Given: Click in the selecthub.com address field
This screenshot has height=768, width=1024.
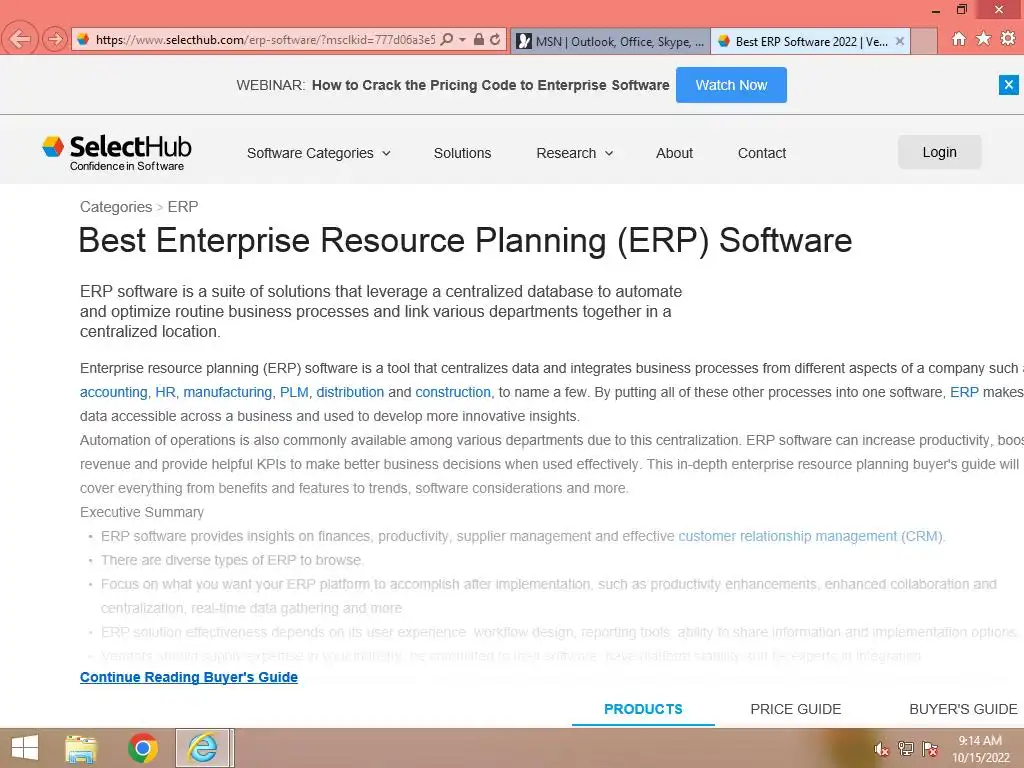Looking at the screenshot, I should point(264,40).
